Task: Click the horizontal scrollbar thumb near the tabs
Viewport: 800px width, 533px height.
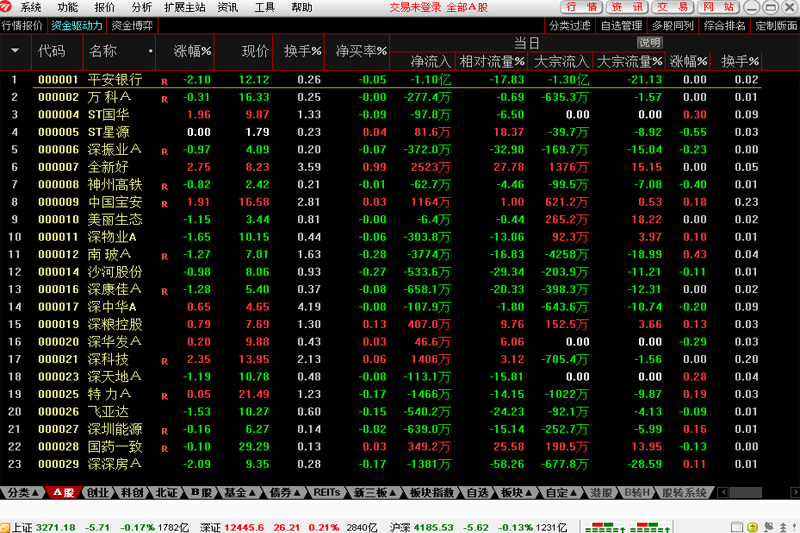Action: pyautogui.click(x=746, y=492)
